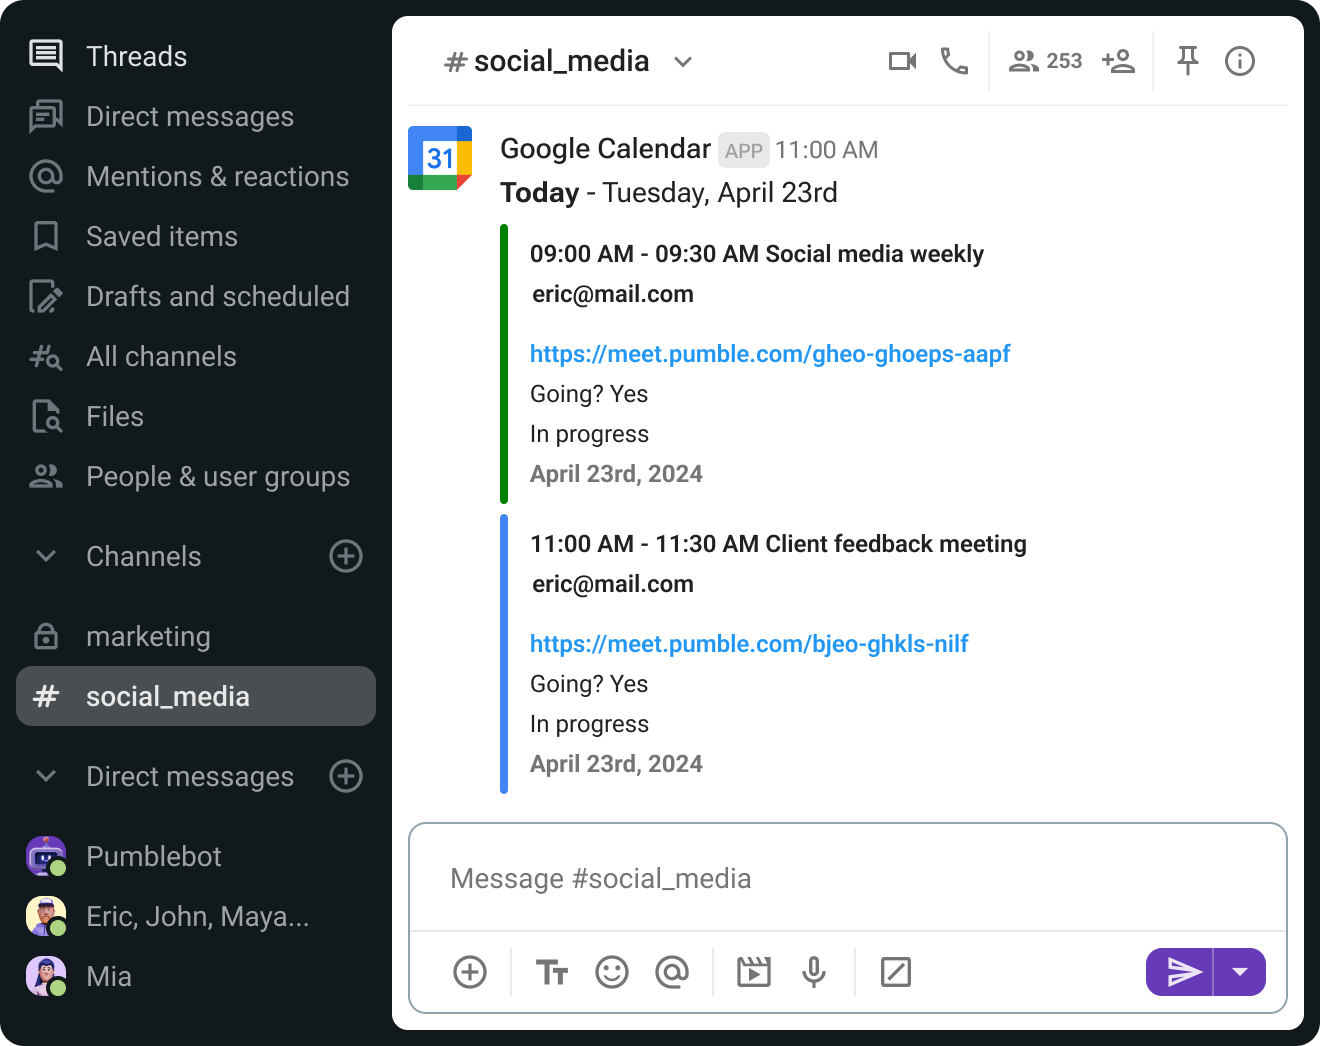Open the social_media channel name dropdown
Viewport: 1320px width, 1046px height.
pos(683,62)
